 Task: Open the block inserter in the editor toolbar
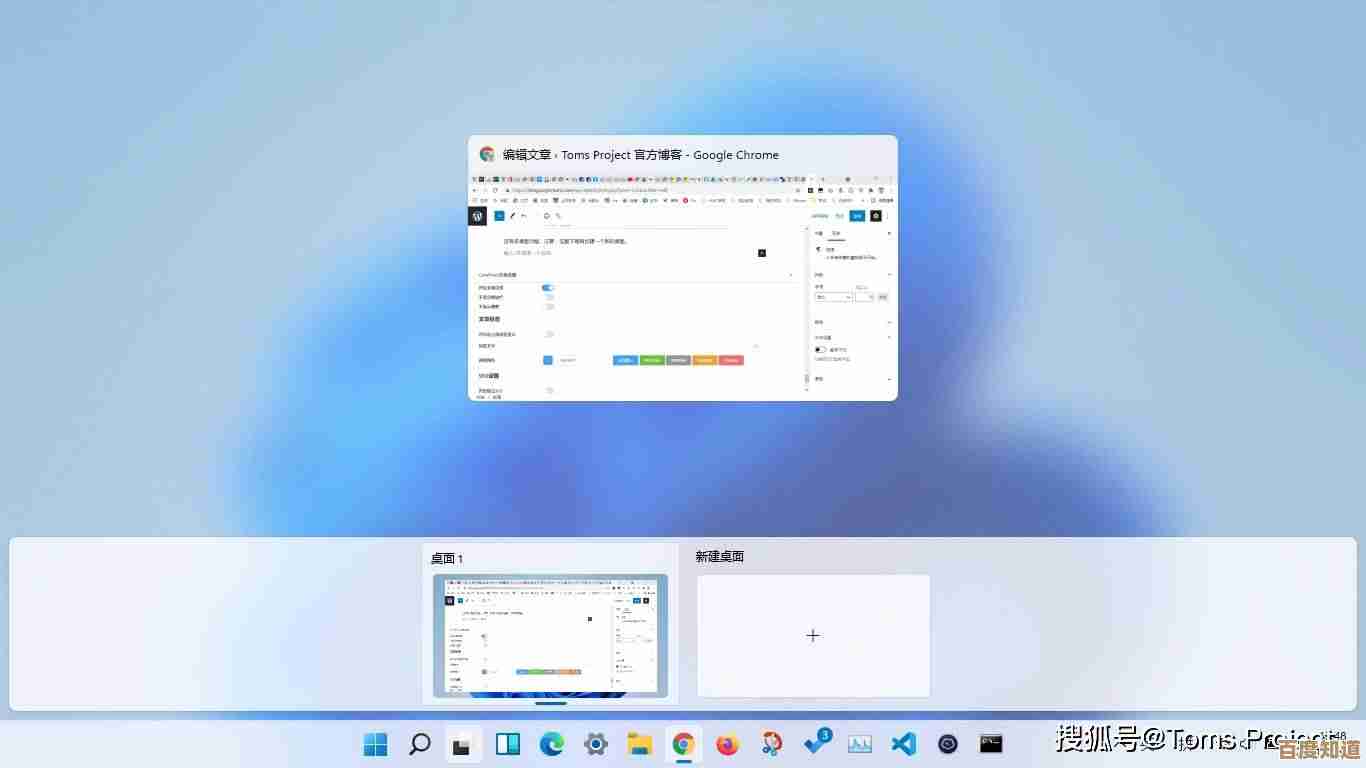click(499, 216)
